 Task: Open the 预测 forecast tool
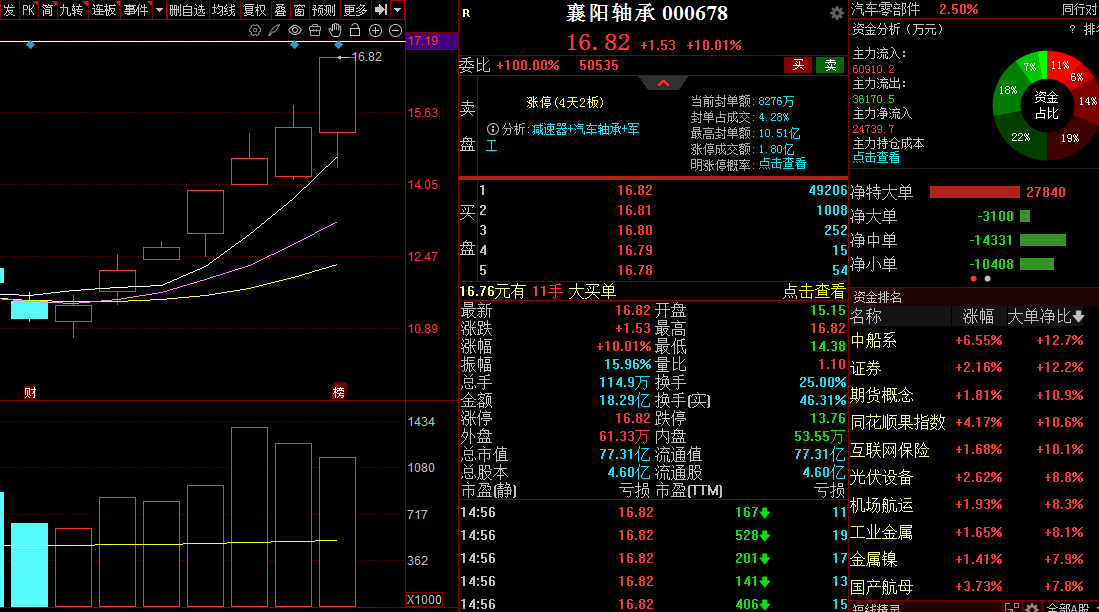[x=324, y=10]
